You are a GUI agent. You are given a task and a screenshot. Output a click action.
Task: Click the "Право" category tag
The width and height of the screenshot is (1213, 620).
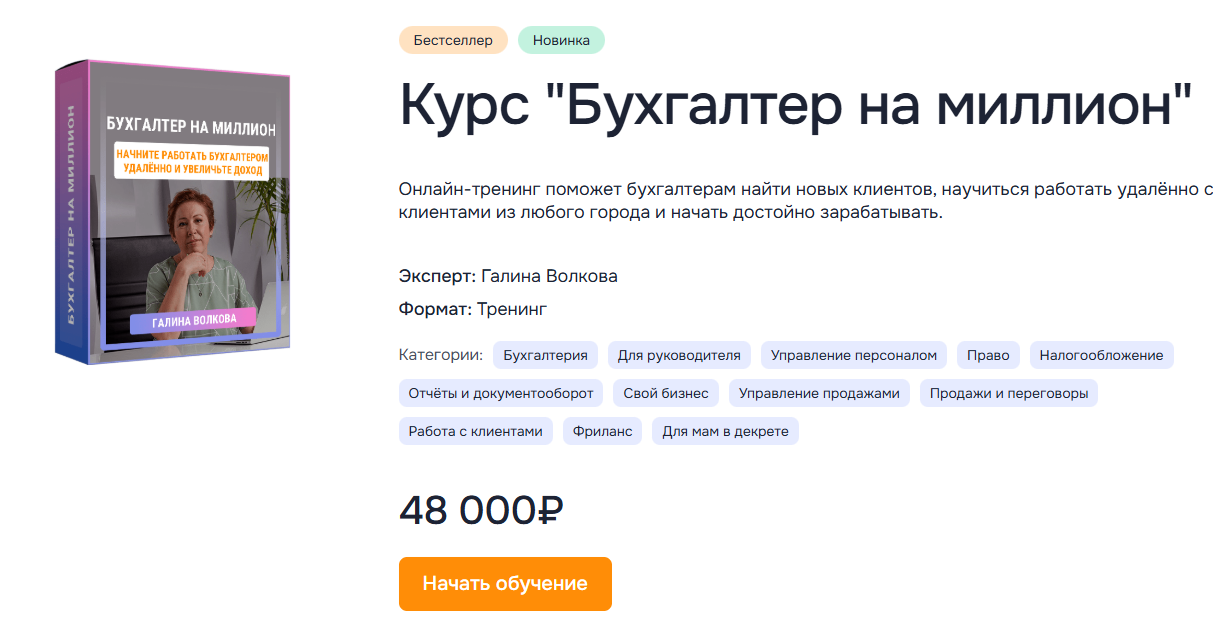point(988,355)
